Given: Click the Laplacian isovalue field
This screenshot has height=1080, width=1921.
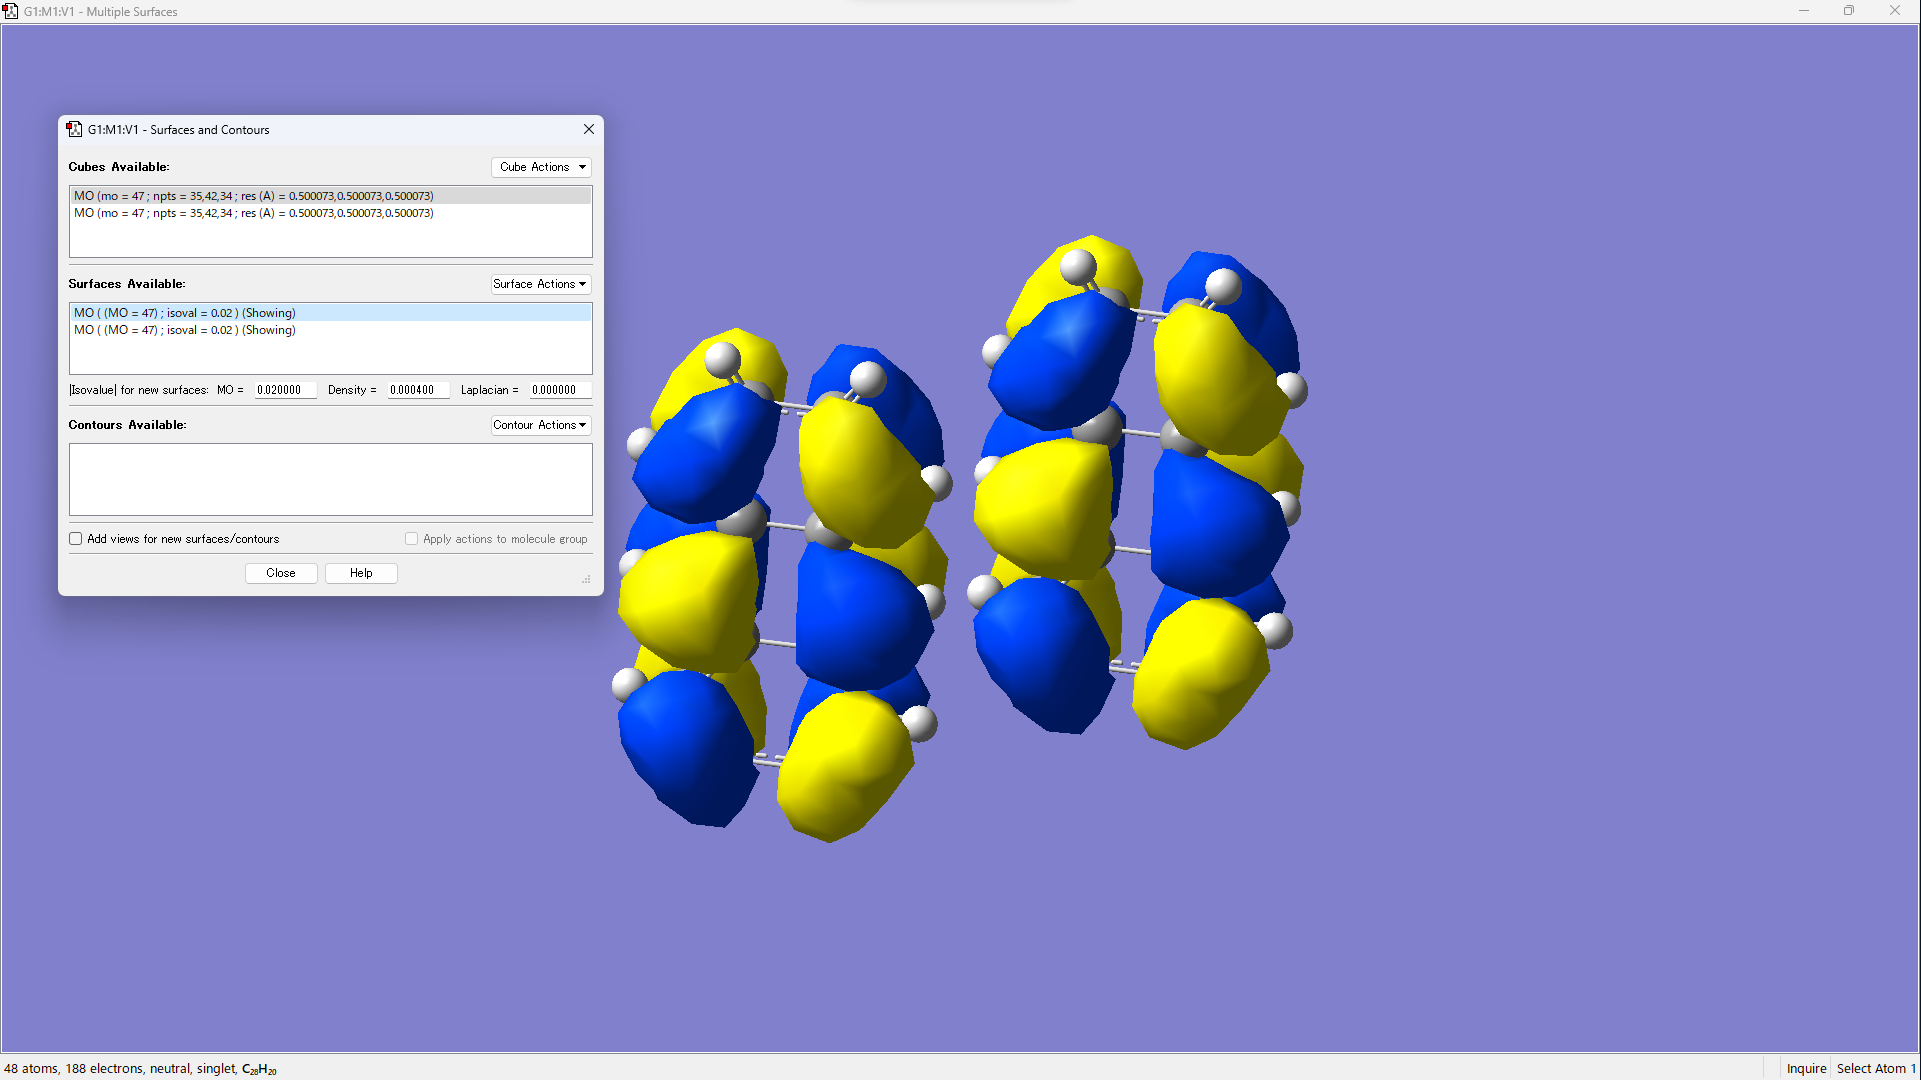Looking at the screenshot, I should 559,390.
